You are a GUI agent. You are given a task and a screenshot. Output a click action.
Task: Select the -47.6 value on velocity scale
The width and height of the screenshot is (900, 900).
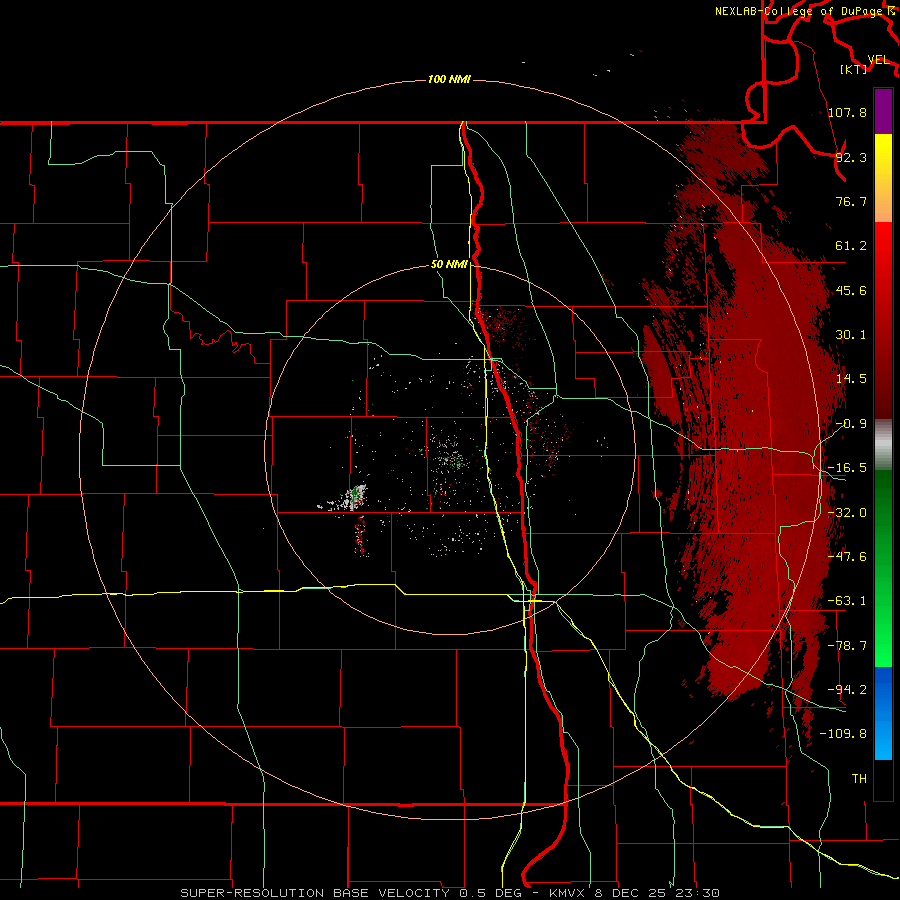(x=847, y=557)
